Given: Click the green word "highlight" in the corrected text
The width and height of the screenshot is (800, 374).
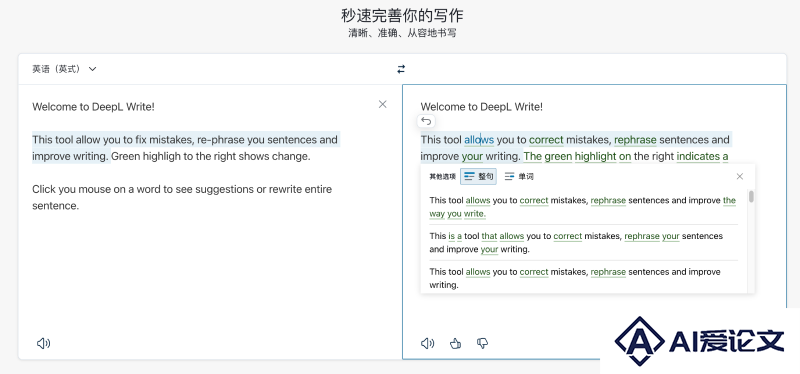Looking at the screenshot, I should [595, 156].
